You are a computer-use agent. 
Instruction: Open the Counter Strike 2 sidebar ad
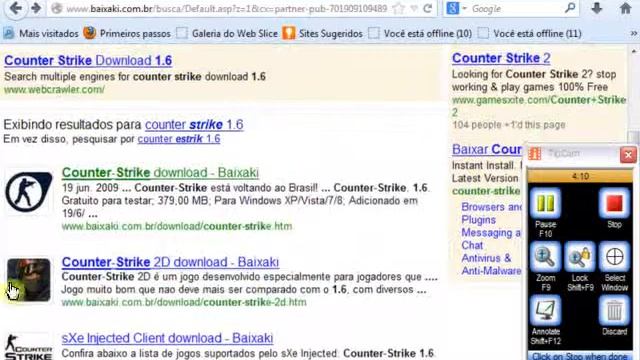(501, 58)
